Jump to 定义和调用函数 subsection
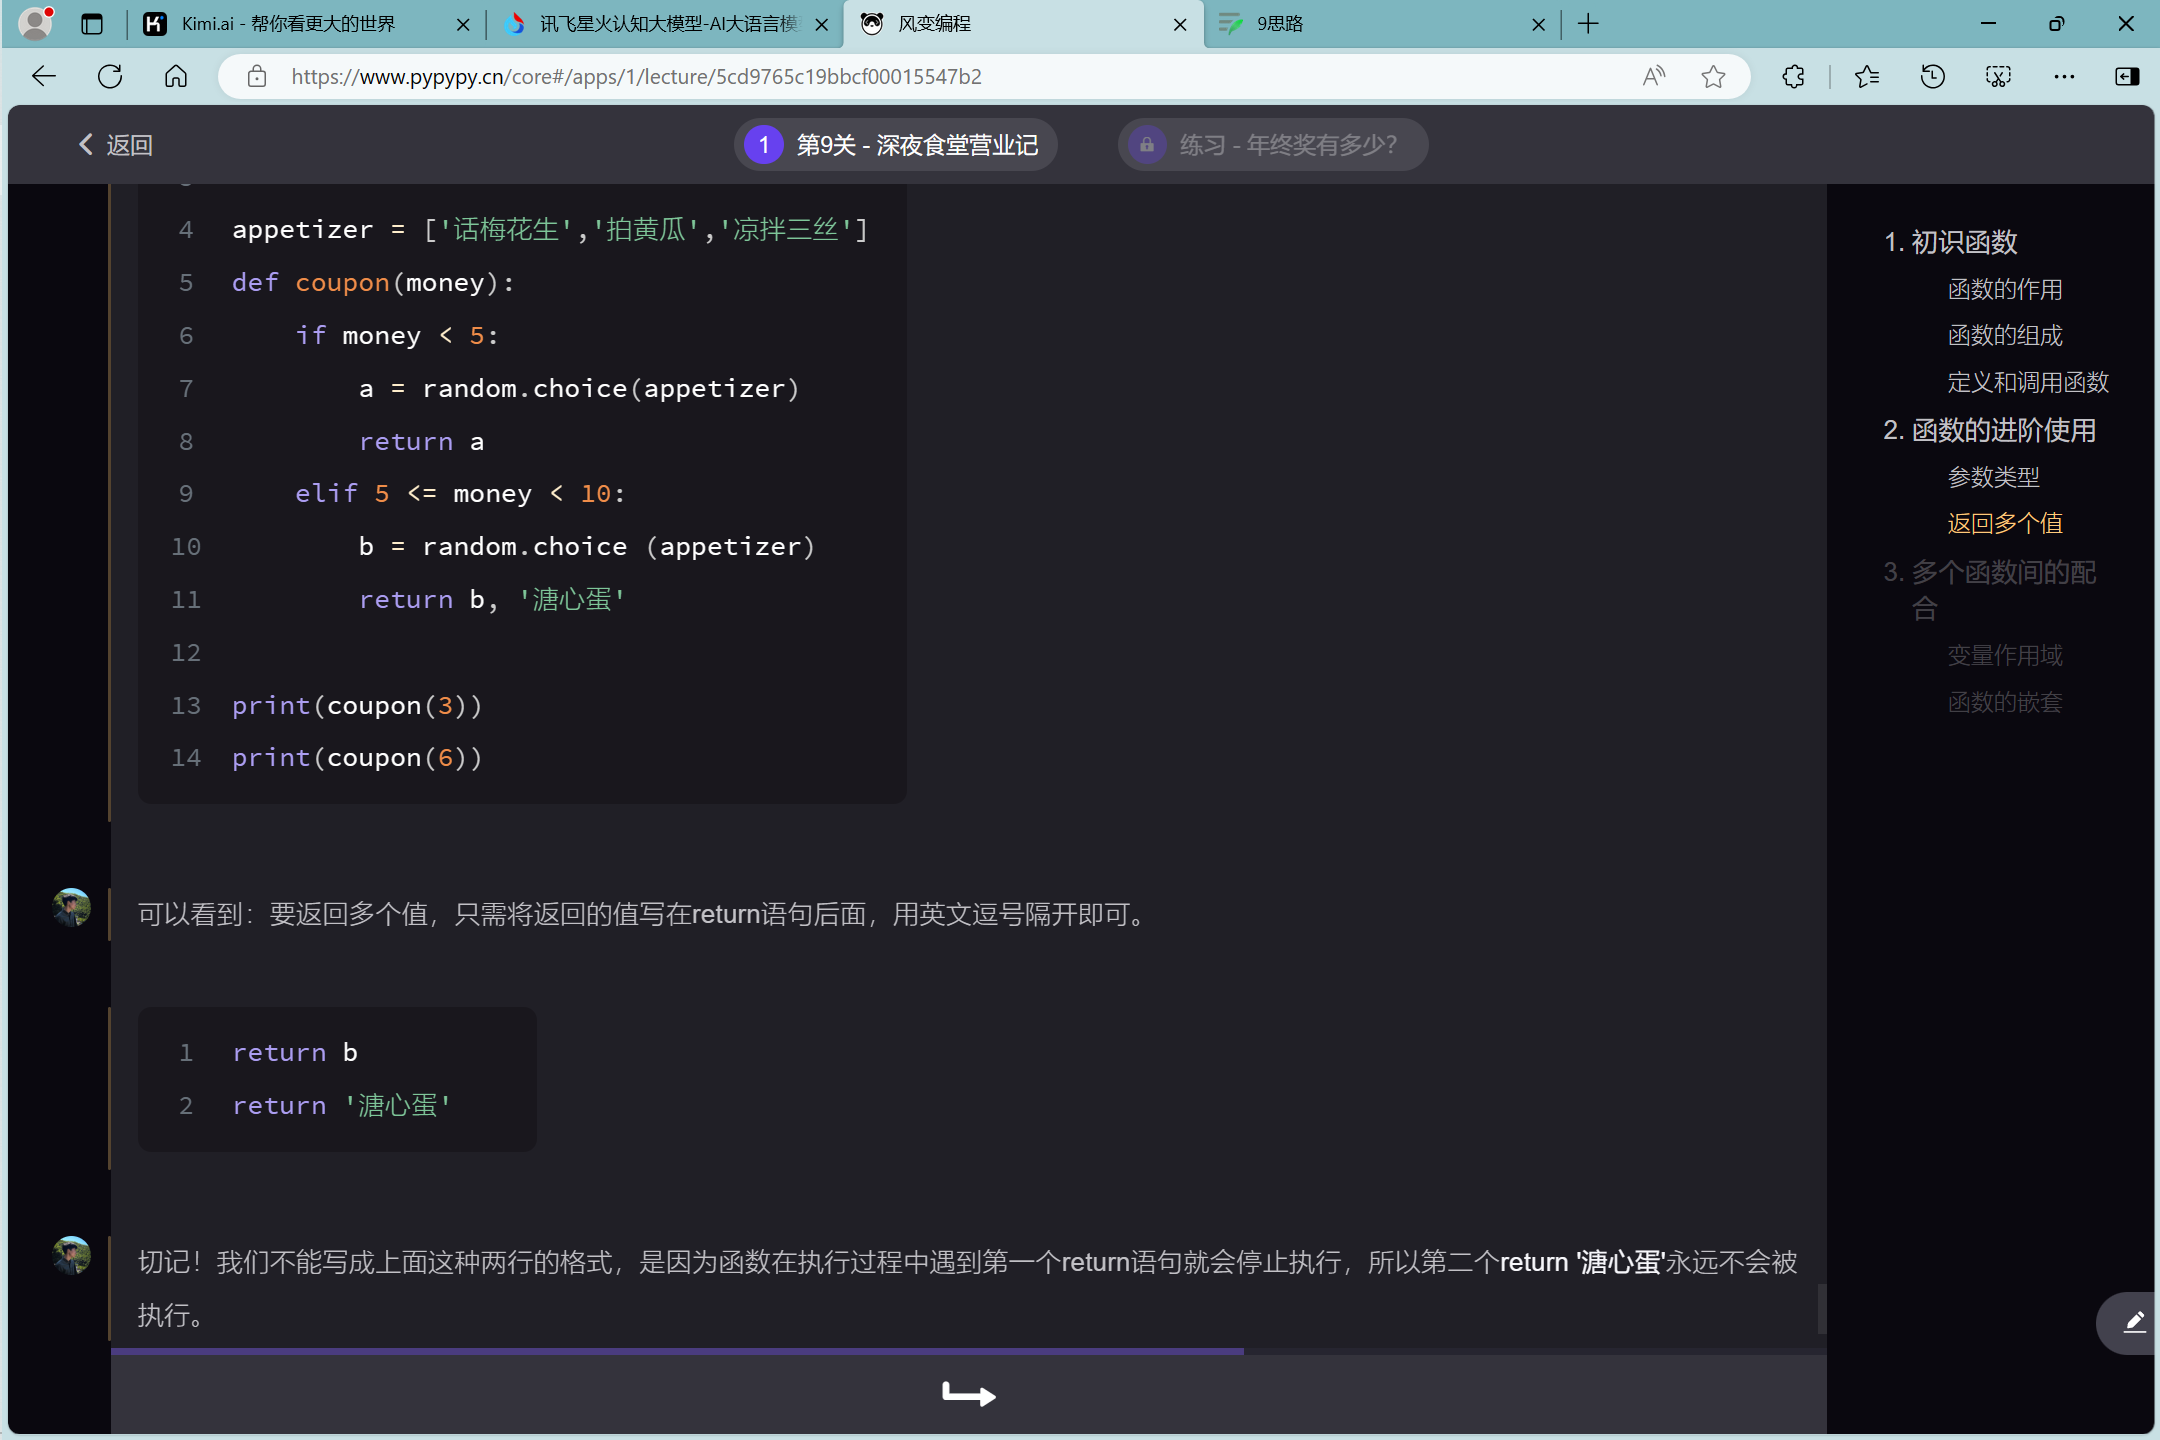The height and width of the screenshot is (1440, 2160). tap(2028, 382)
